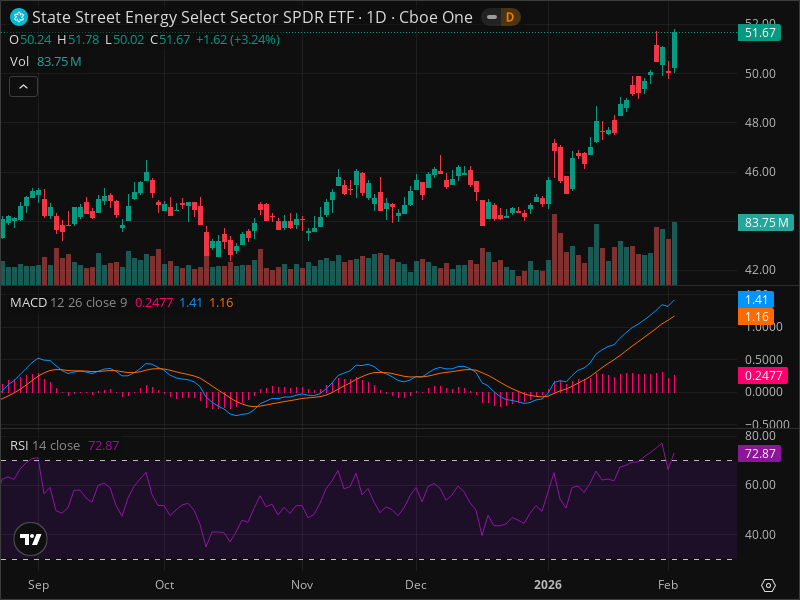Image resolution: width=800 pixels, height=600 pixels.
Task: Click the Feb label on time axis
Action: pos(668,585)
